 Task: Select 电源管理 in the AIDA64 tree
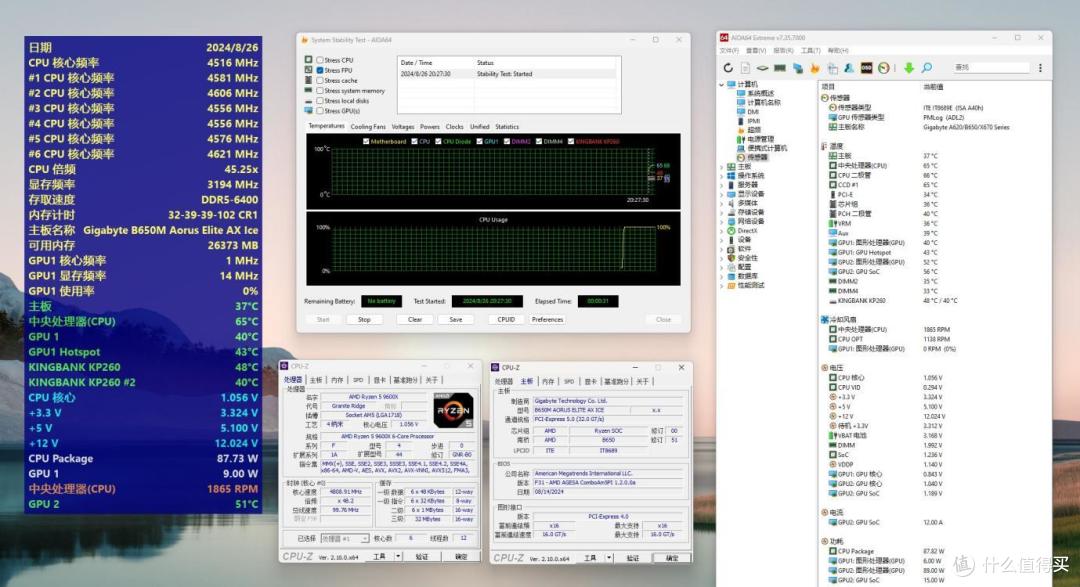pyautogui.click(x=760, y=138)
